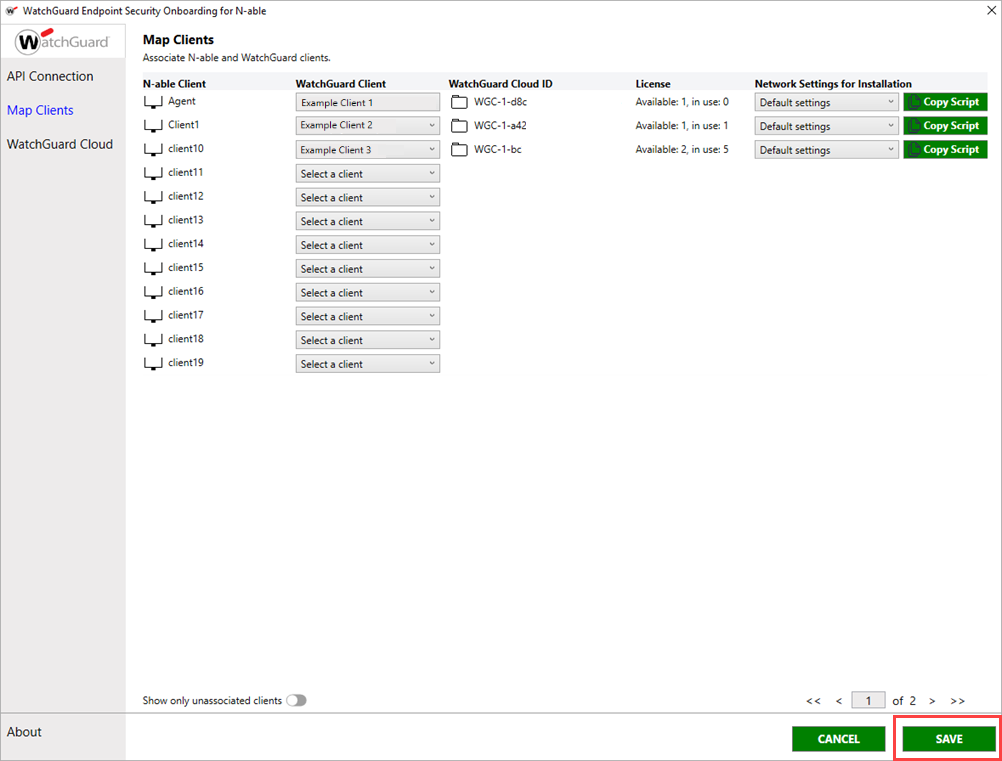Image resolution: width=1002 pixels, height=761 pixels.
Task: Click the monitor icon beside client15
Action: pos(153,268)
